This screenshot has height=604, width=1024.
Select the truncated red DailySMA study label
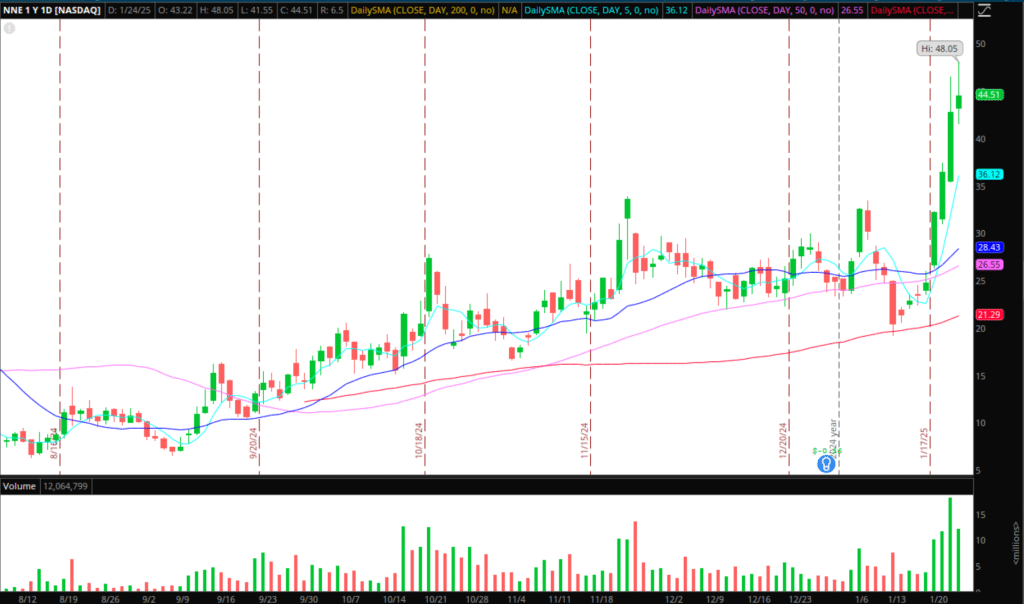912,10
